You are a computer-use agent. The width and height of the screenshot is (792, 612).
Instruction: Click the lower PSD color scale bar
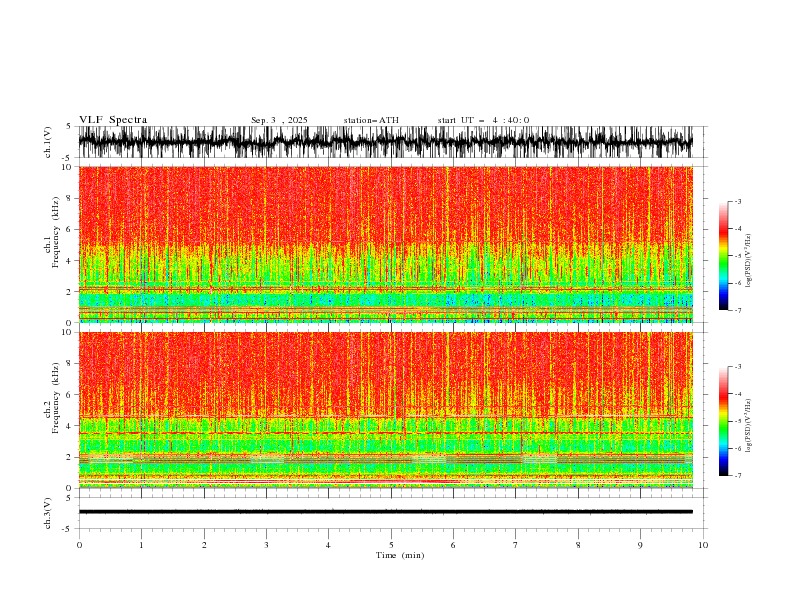coord(723,421)
